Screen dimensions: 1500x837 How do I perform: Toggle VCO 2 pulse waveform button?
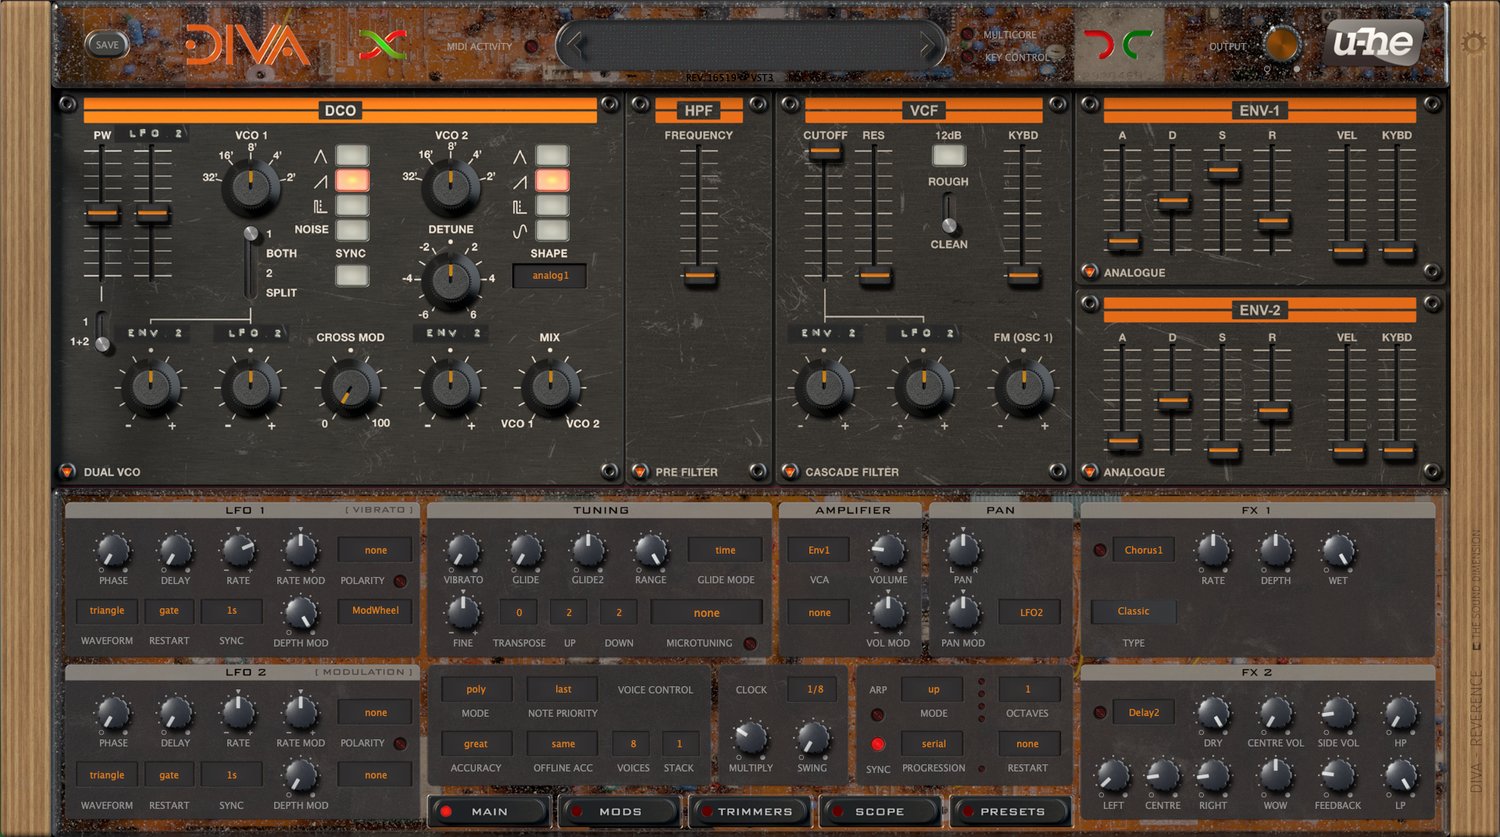(x=552, y=205)
